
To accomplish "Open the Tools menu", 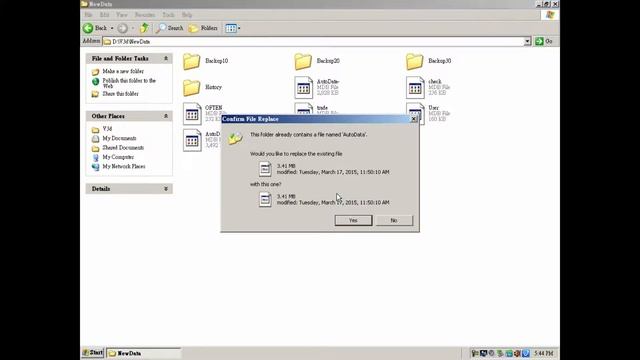I will click(x=168, y=15).
